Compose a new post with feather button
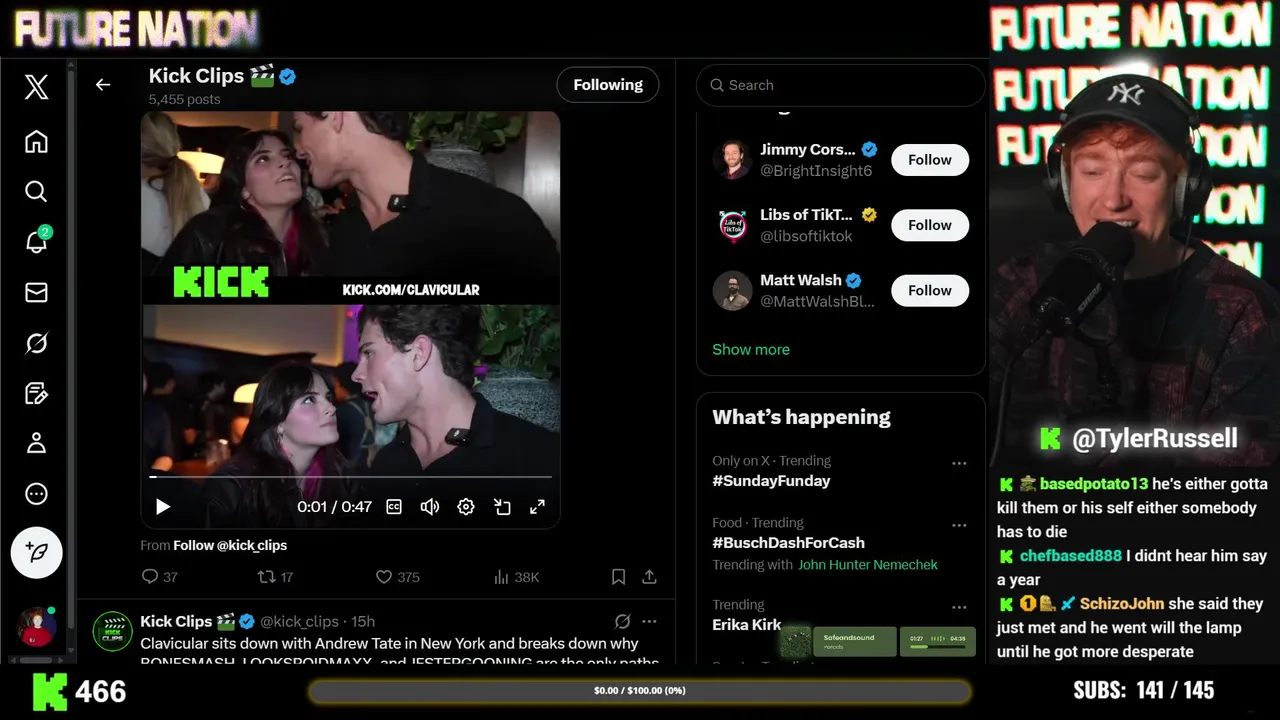 point(37,552)
